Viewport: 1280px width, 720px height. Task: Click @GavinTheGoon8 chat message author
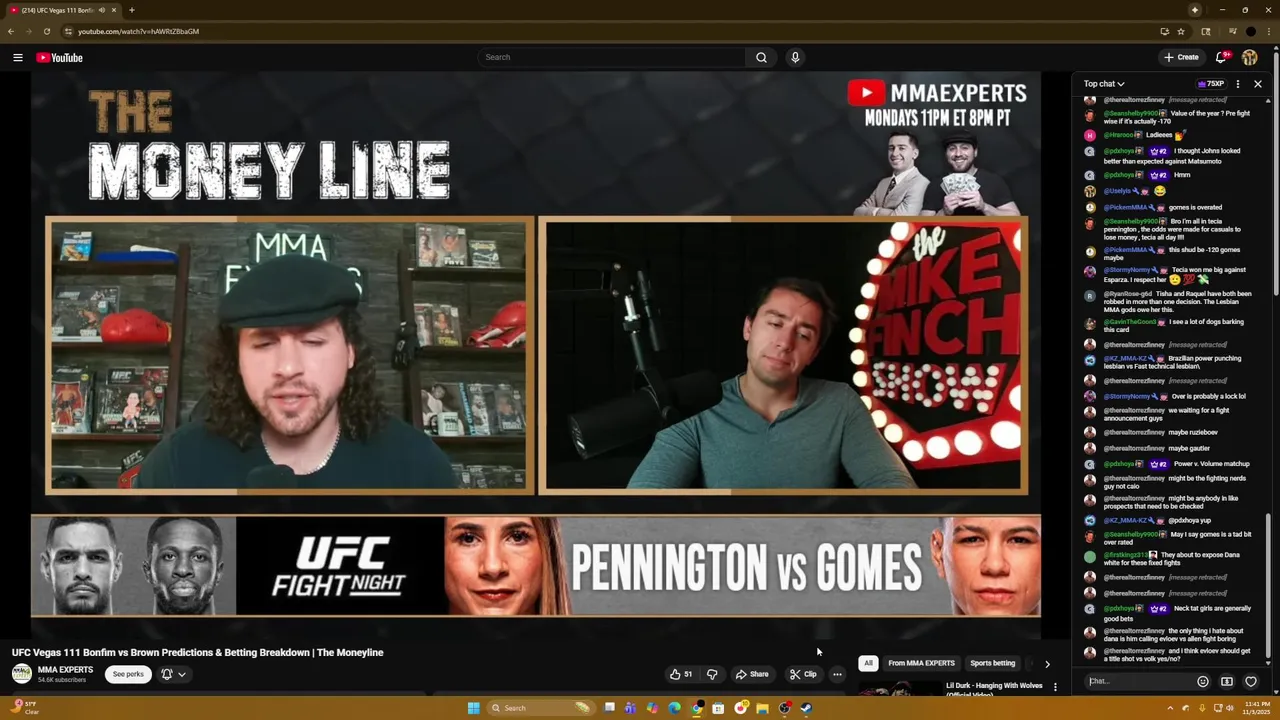pos(1129,322)
